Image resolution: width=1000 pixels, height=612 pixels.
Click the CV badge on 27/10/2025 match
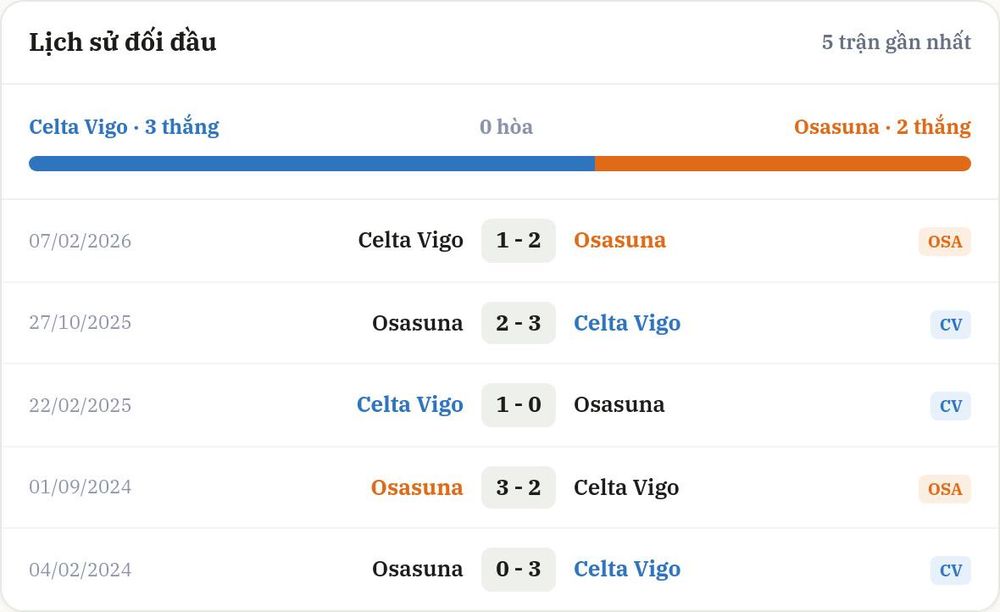pyautogui.click(x=950, y=324)
